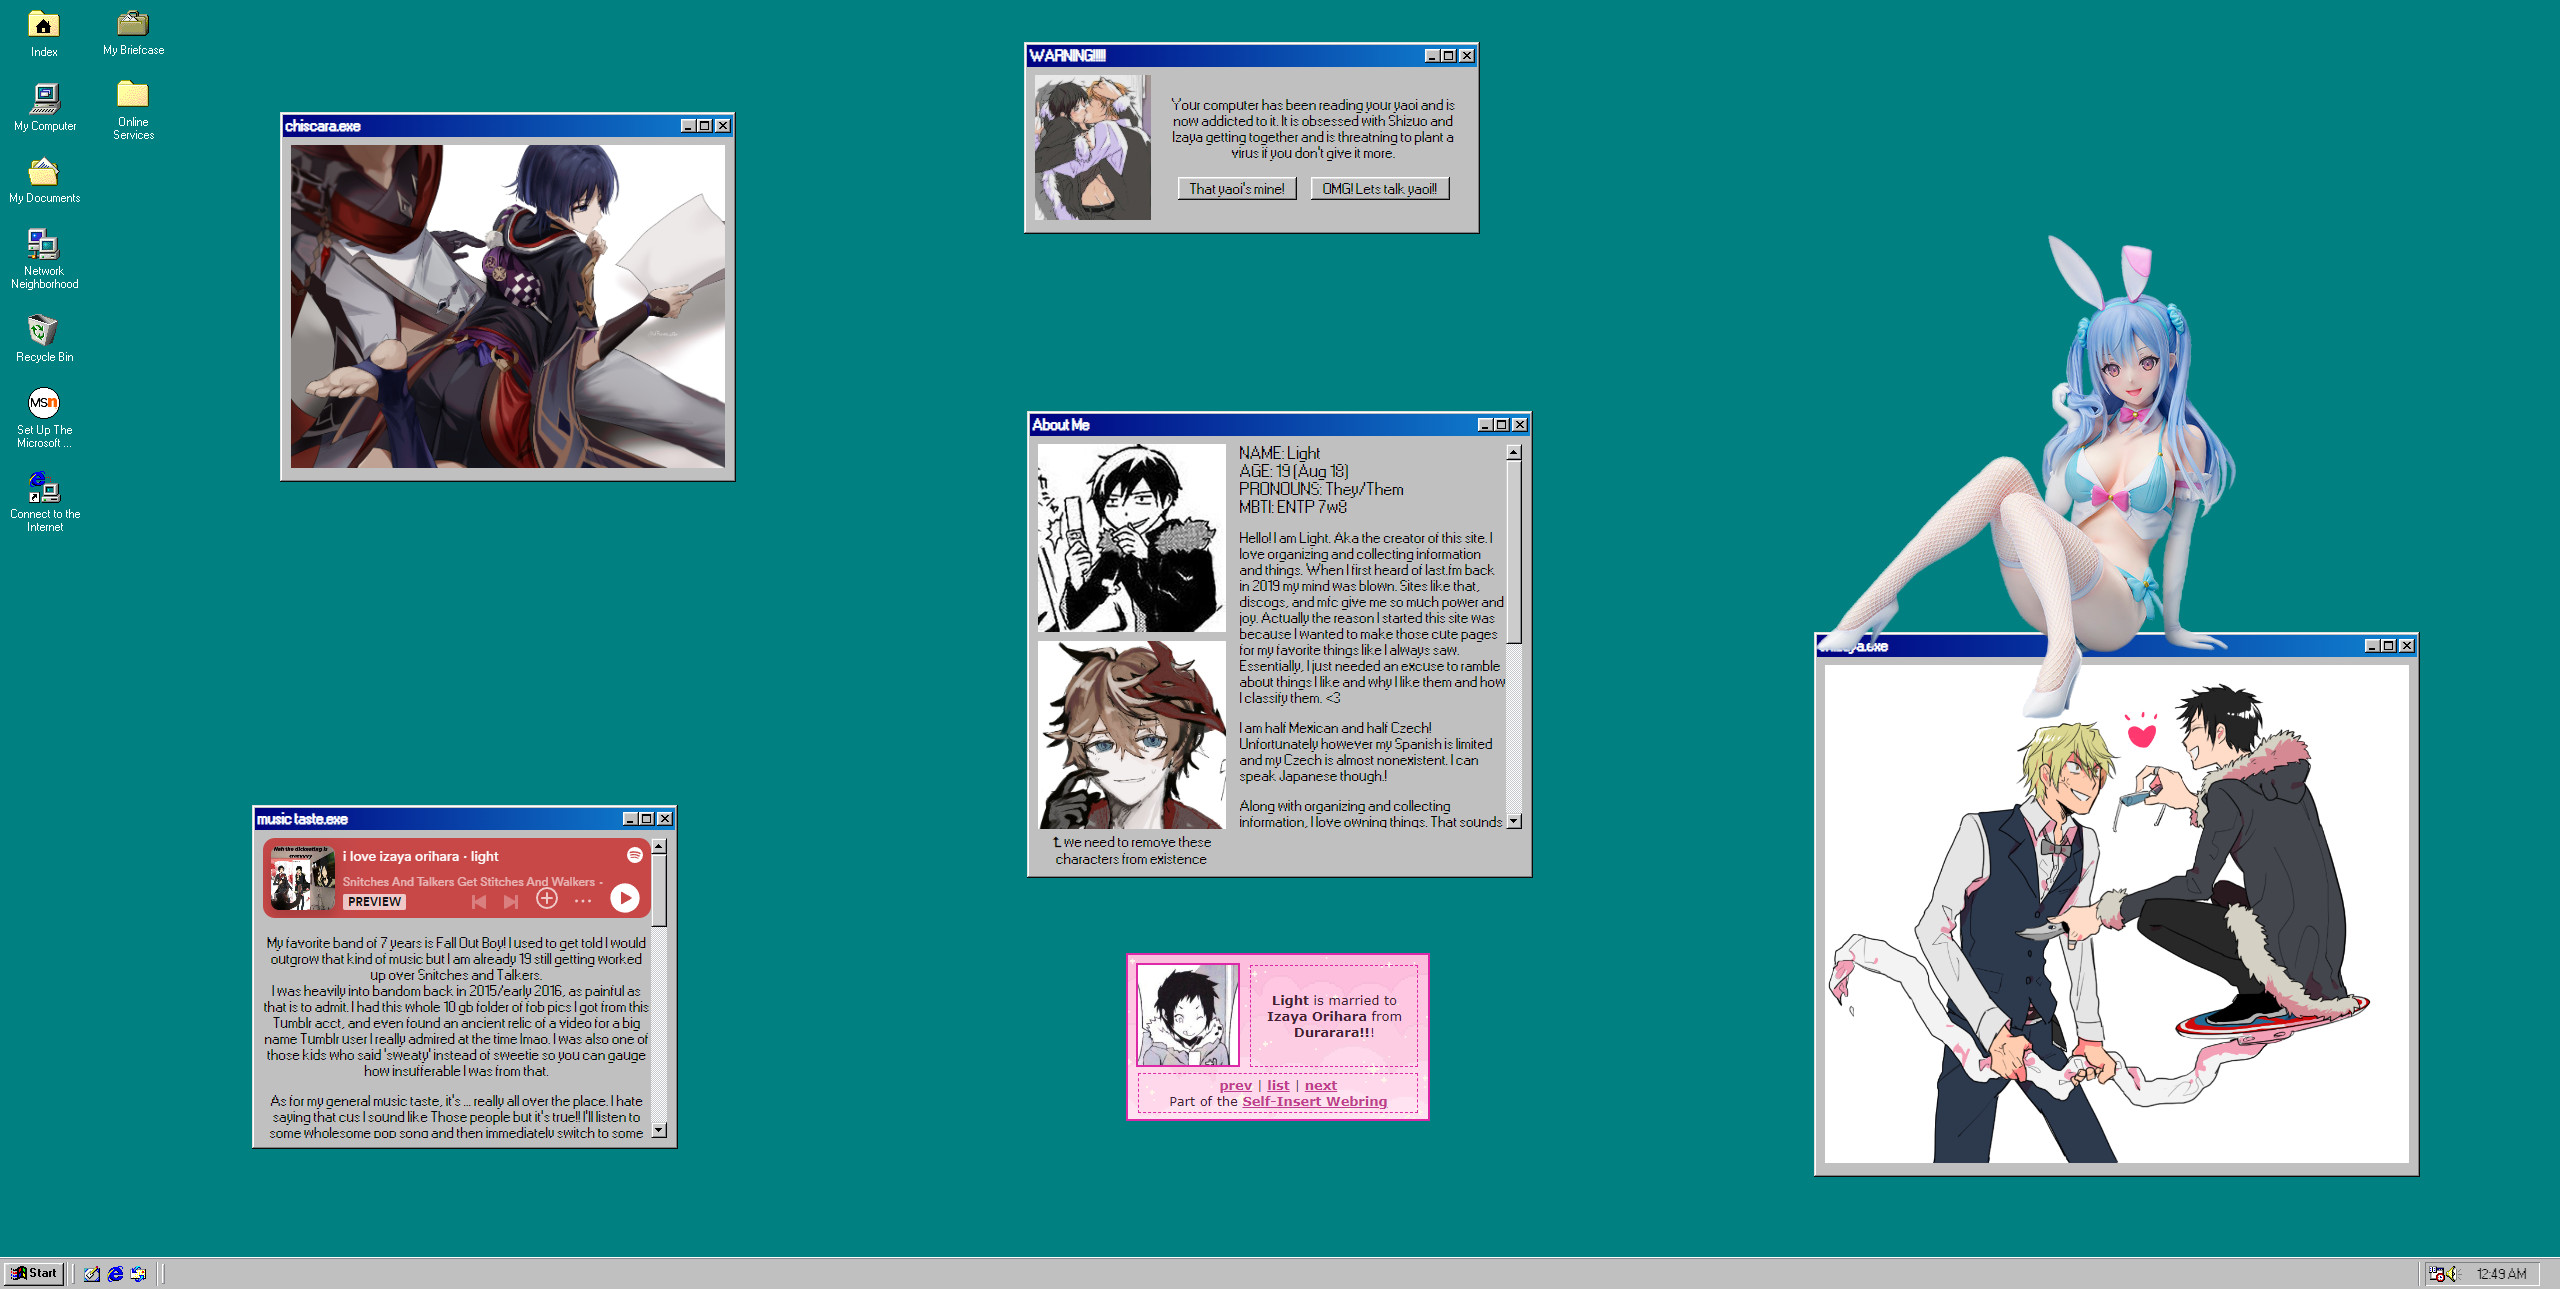The height and width of the screenshot is (1289, 2560).
Task: Click 'OMG! Lets talk yaoi!!' button
Action: point(1379,189)
